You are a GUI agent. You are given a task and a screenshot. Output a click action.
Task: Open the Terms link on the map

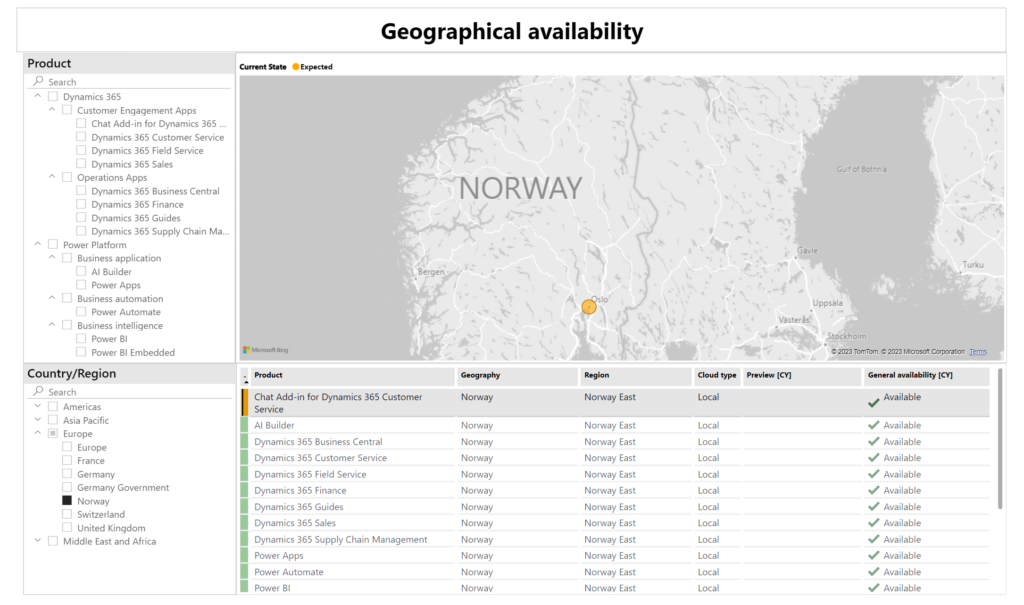[978, 352]
